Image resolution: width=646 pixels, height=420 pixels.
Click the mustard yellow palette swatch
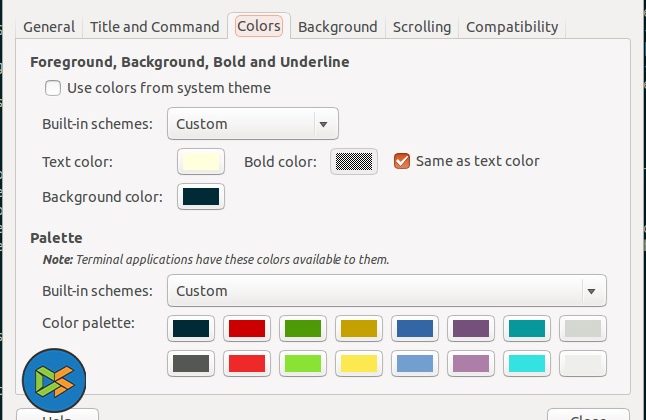click(357, 328)
